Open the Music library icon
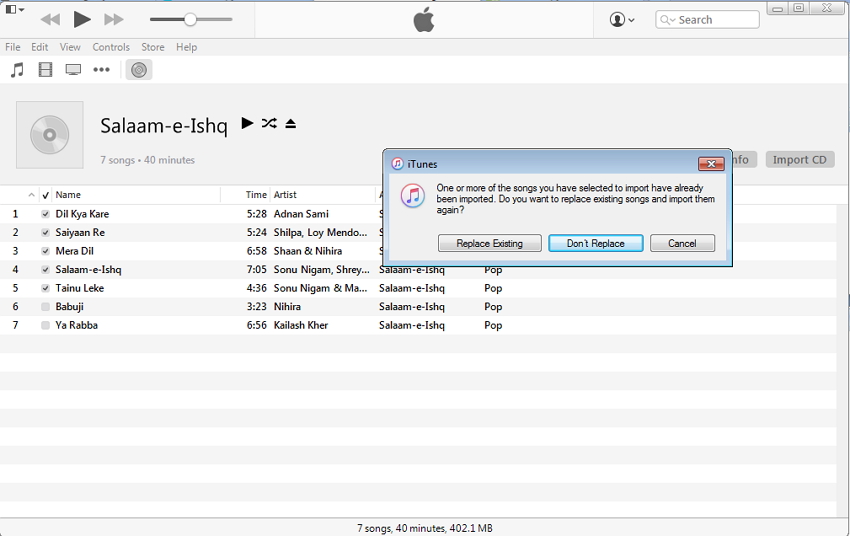850x536 pixels. tap(17, 70)
